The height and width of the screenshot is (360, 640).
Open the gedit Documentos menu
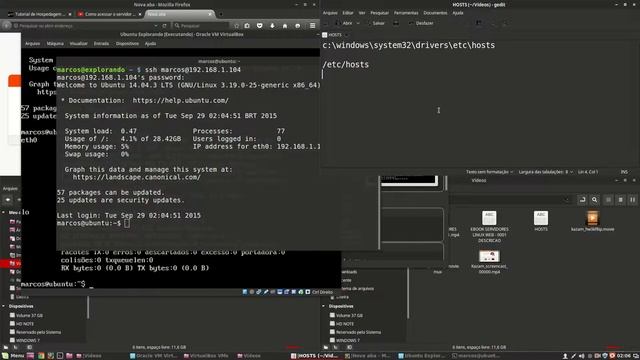pyautogui.click(x=435, y=13)
